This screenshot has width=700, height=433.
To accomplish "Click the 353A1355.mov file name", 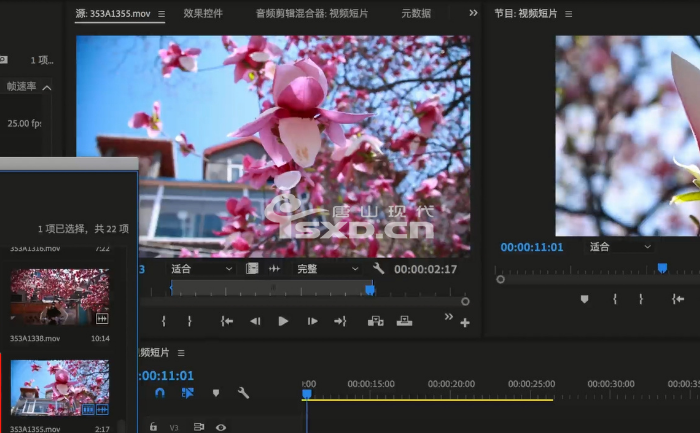I will click(x=35, y=429).
